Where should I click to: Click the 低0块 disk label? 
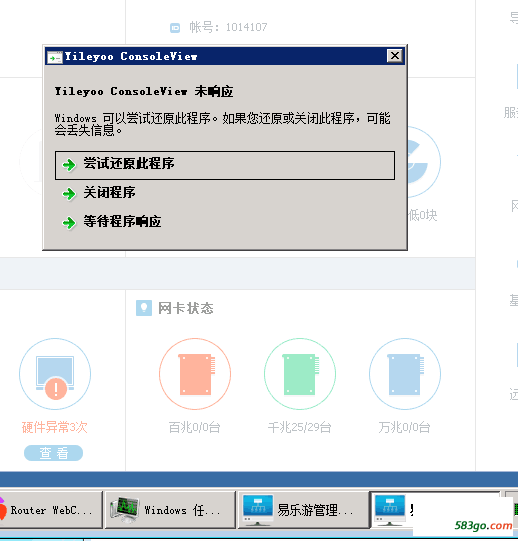[x=422, y=216]
